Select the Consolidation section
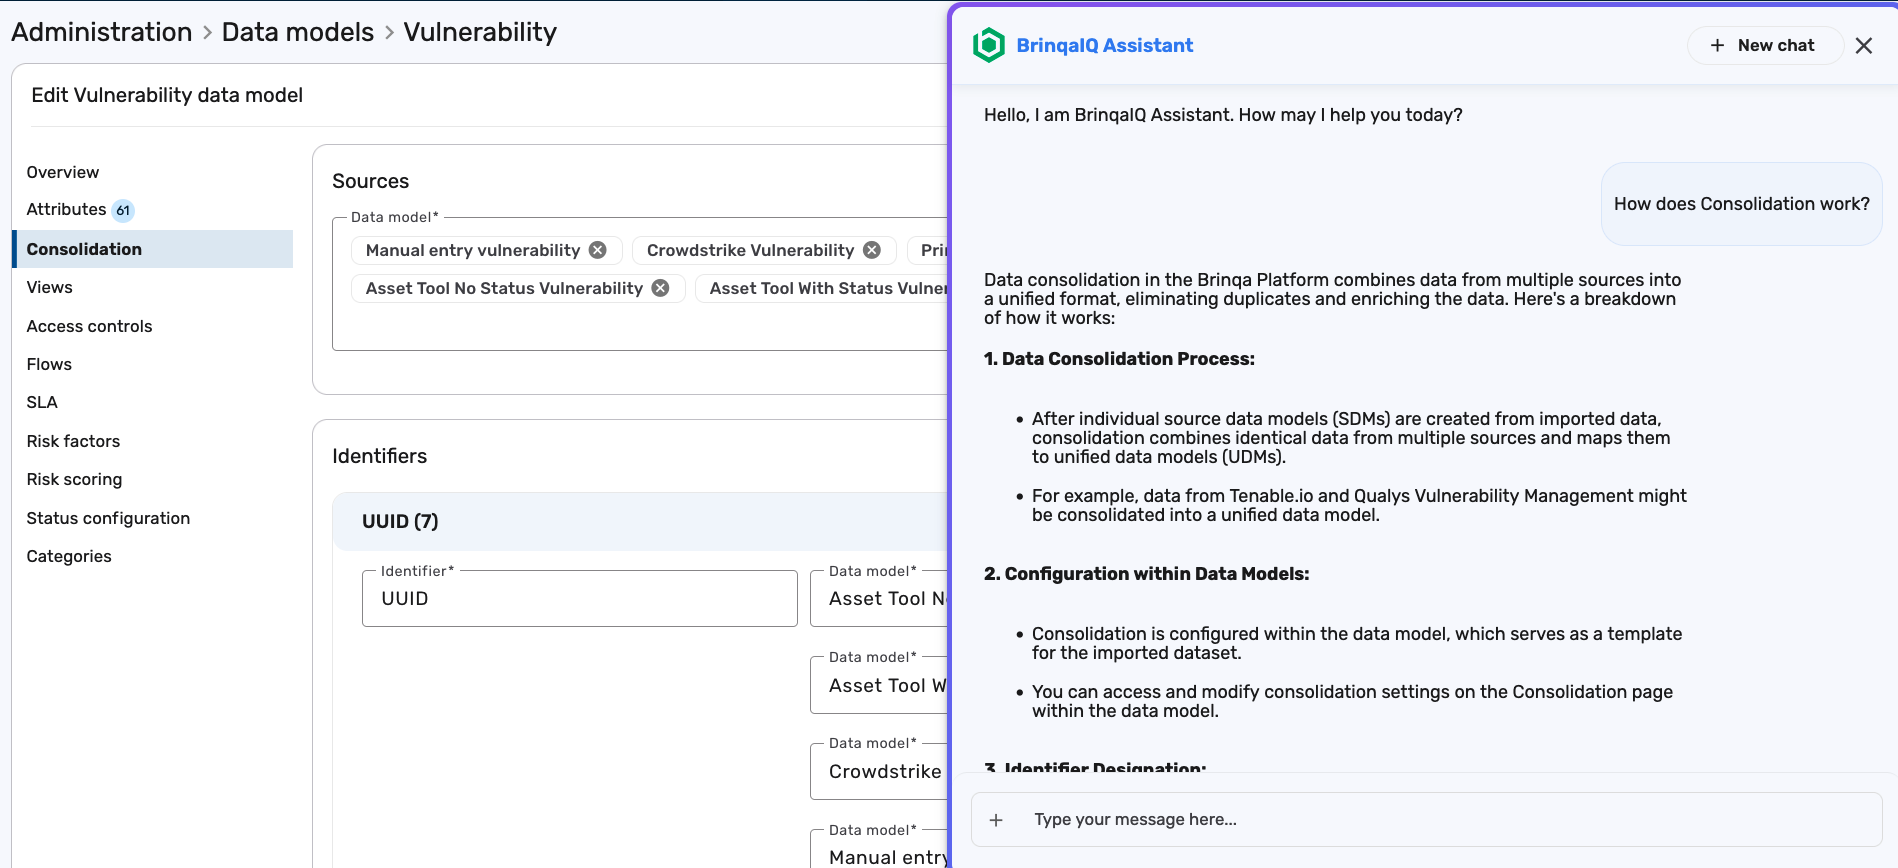1898x868 pixels. [152, 249]
